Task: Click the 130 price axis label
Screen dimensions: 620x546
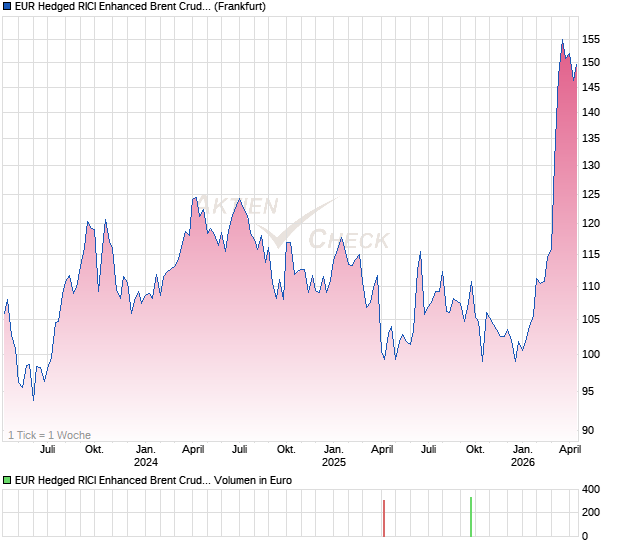Action: click(591, 165)
